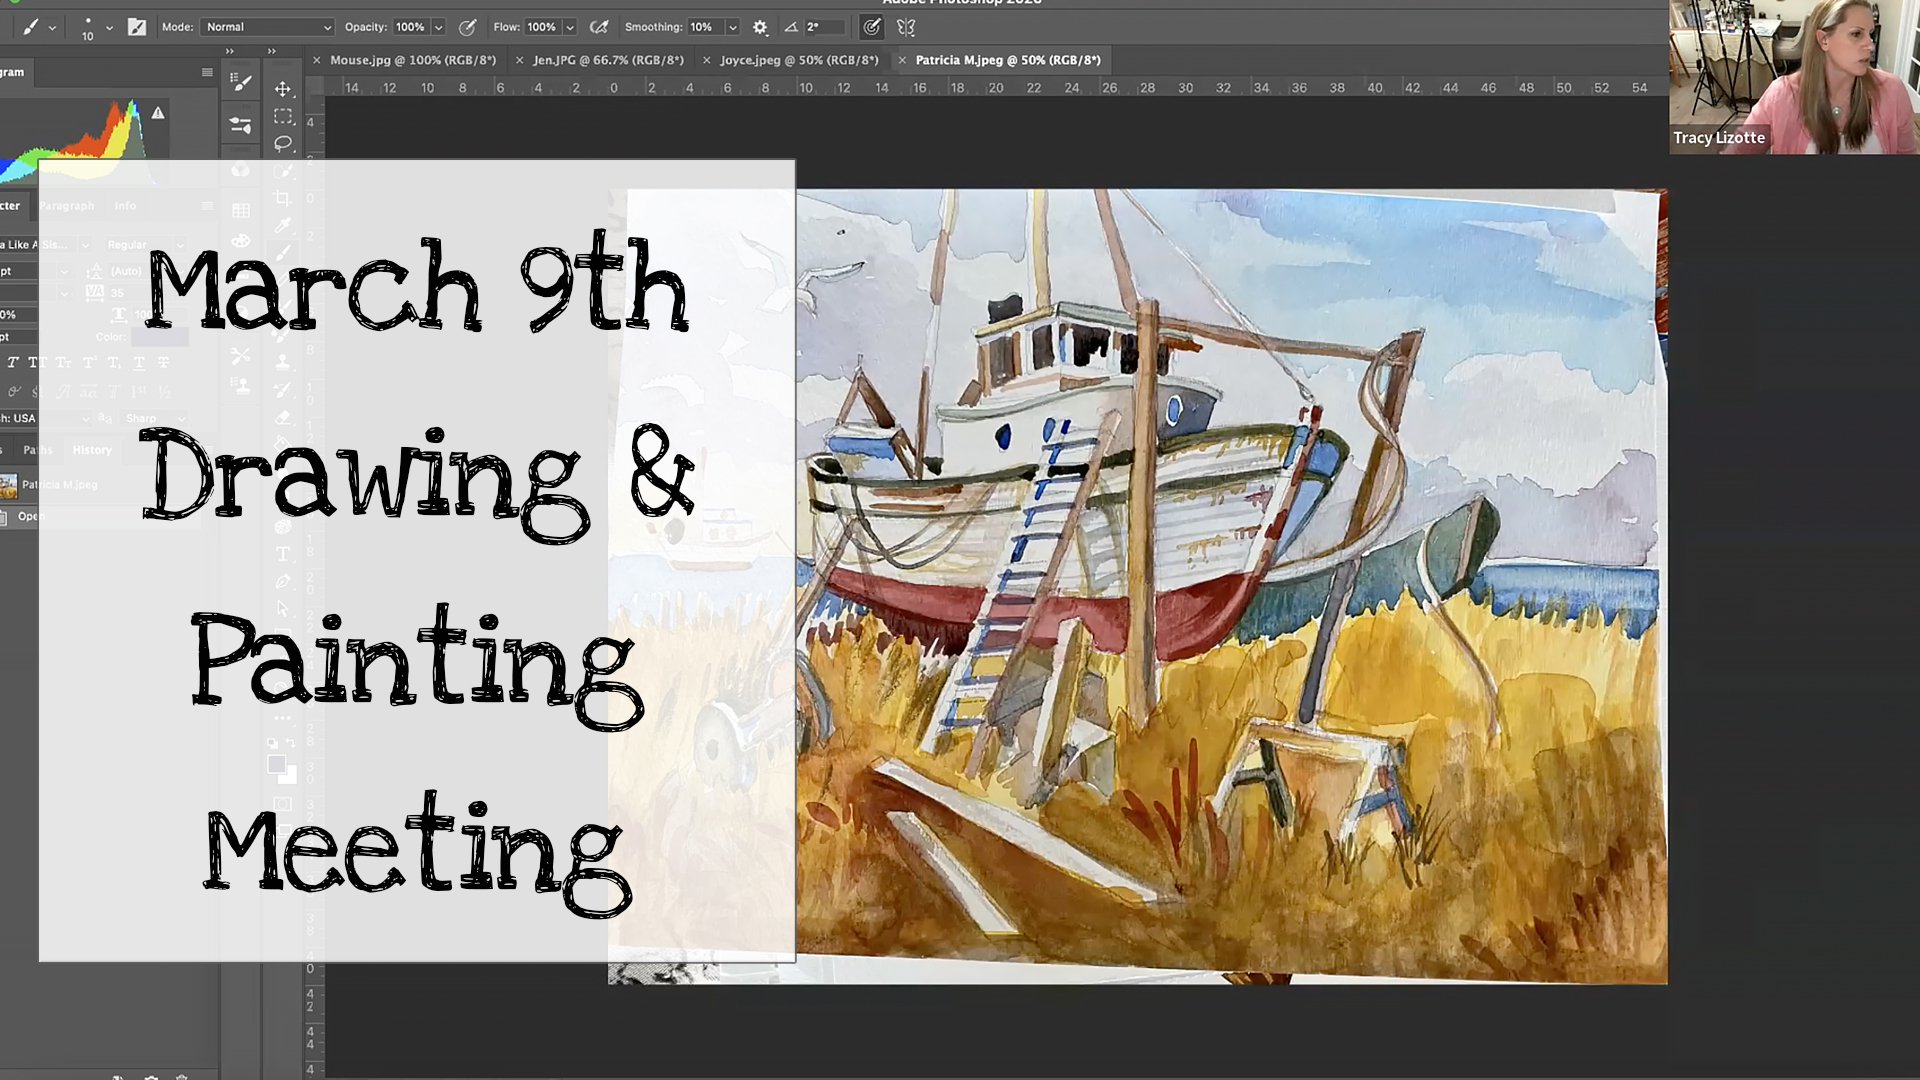Open the language dropdown showing USA
The image size is (1920, 1080).
[x=45, y=419]
